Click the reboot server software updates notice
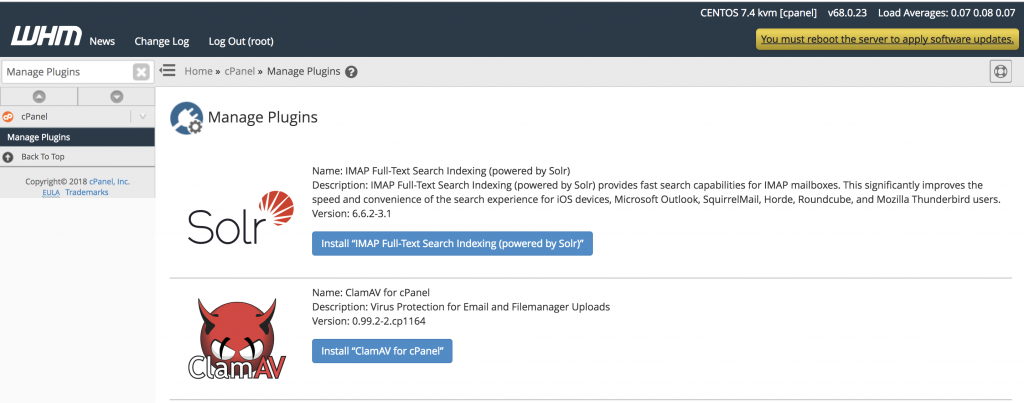Viewport: 1024px width, 403px height. pyautogui.click(x=887, y=39)
